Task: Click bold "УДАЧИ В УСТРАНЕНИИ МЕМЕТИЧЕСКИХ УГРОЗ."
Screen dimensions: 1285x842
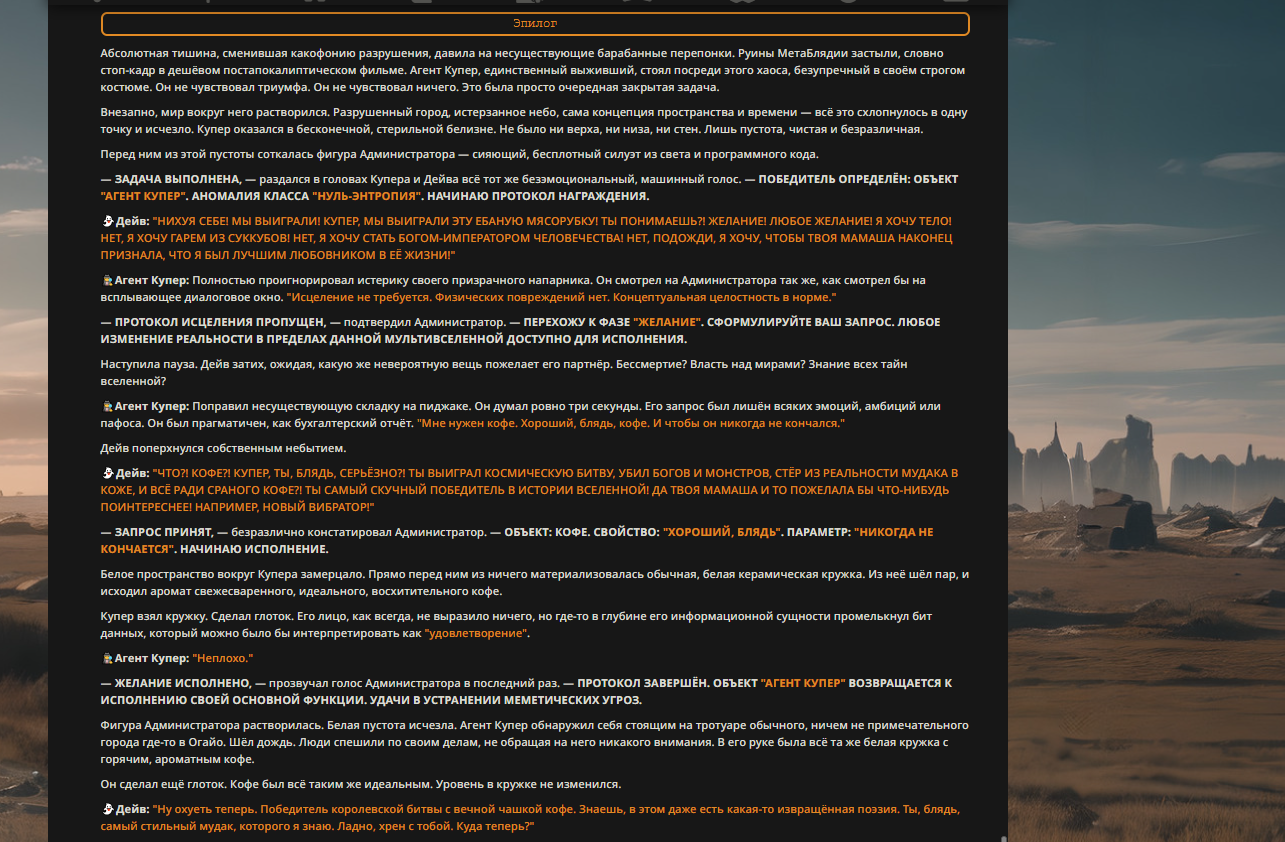Action: coord(505,700)
